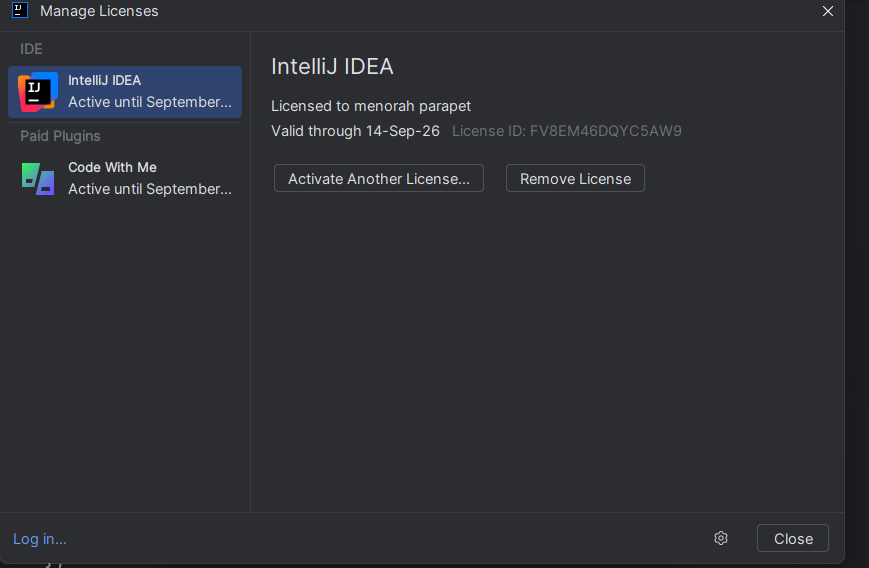Click Remove License button
This screenshot has width=869, height=568.
pos(575,178)
